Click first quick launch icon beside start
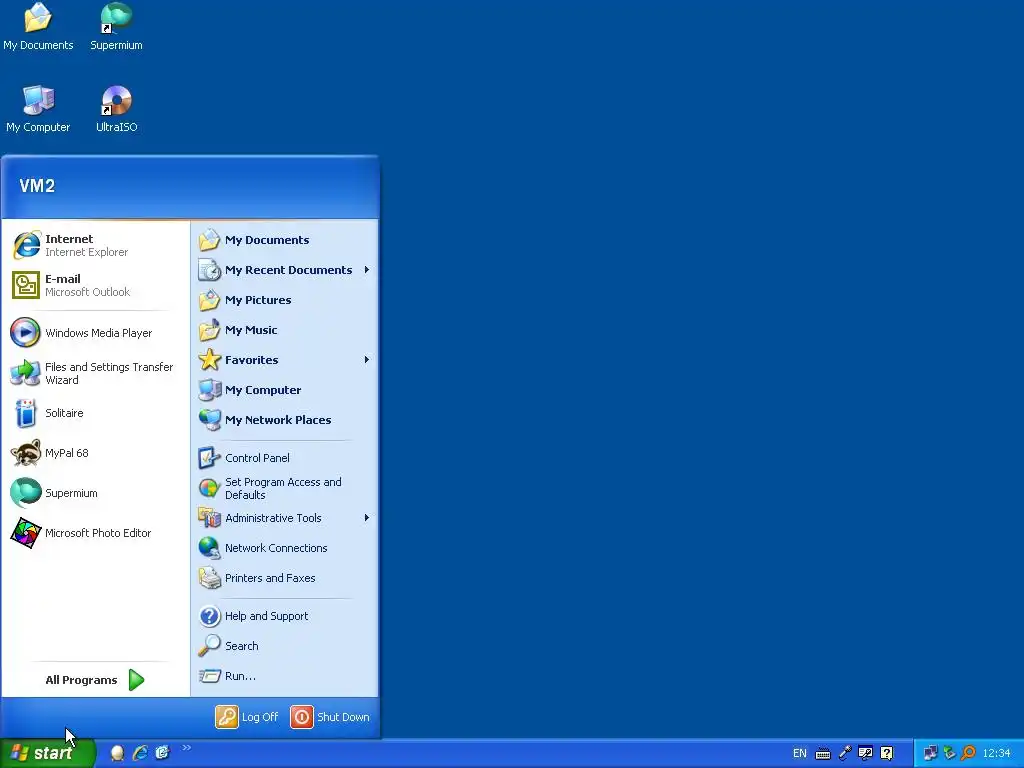This screenshot has height=768, width=1024. pos(117,753)
